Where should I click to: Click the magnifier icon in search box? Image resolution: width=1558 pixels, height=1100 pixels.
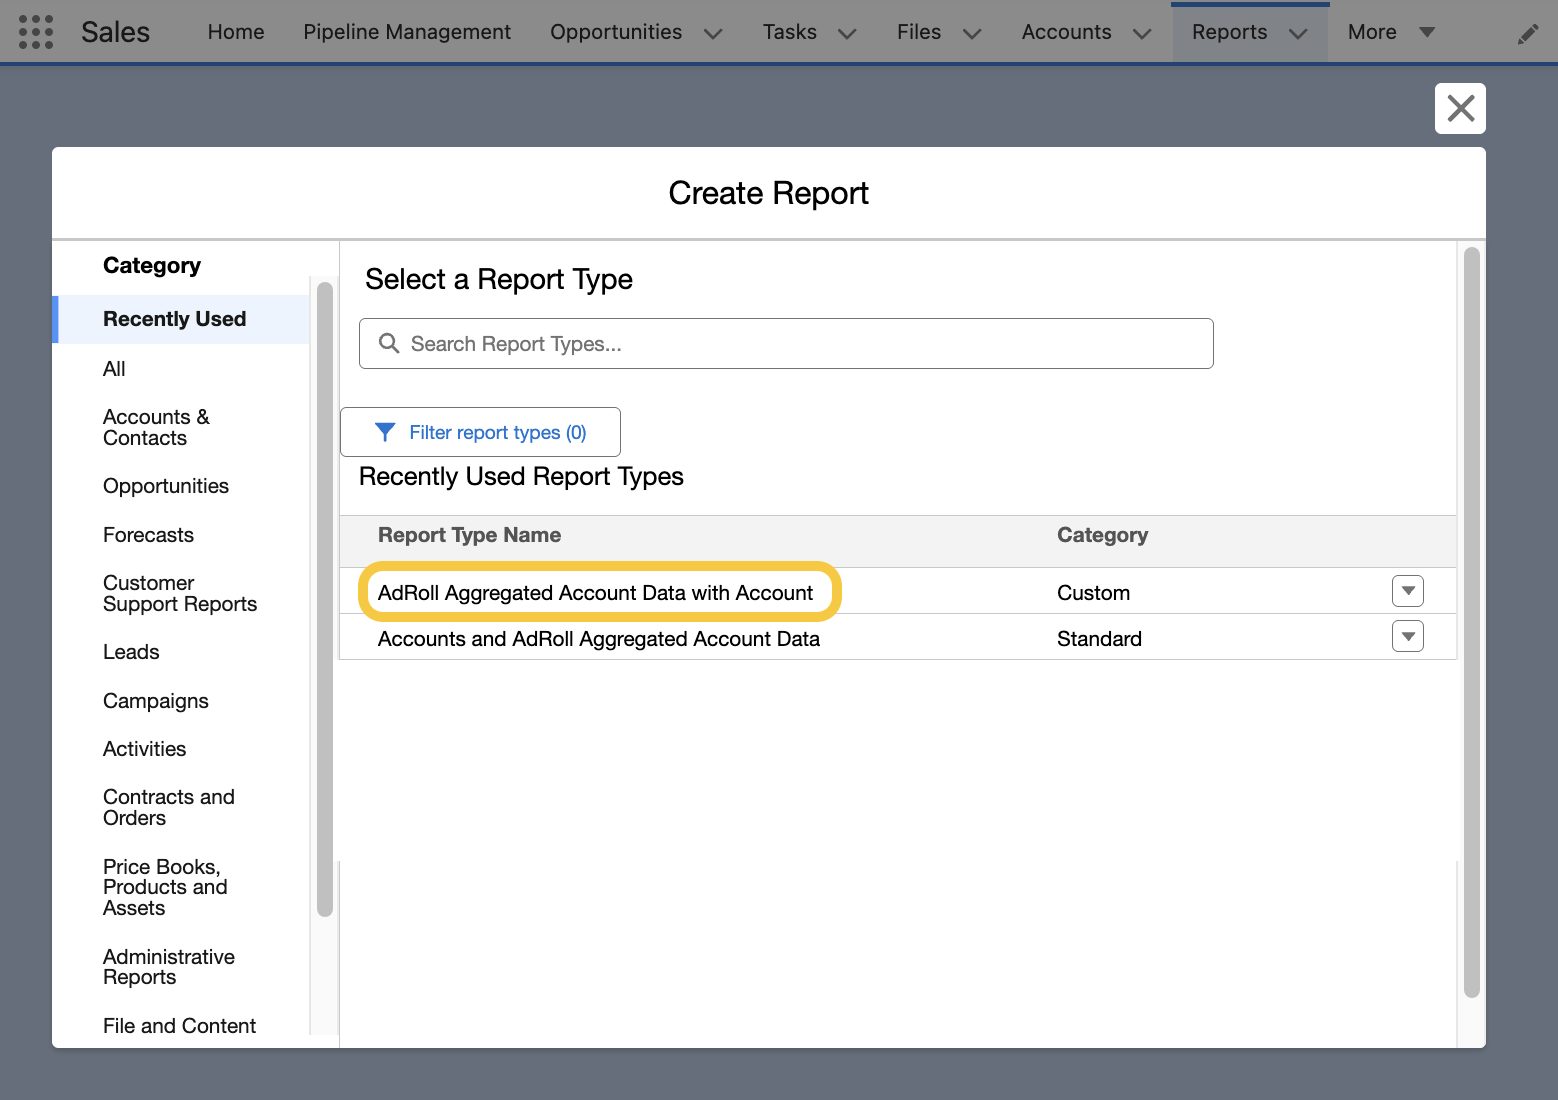pos(389,344)
